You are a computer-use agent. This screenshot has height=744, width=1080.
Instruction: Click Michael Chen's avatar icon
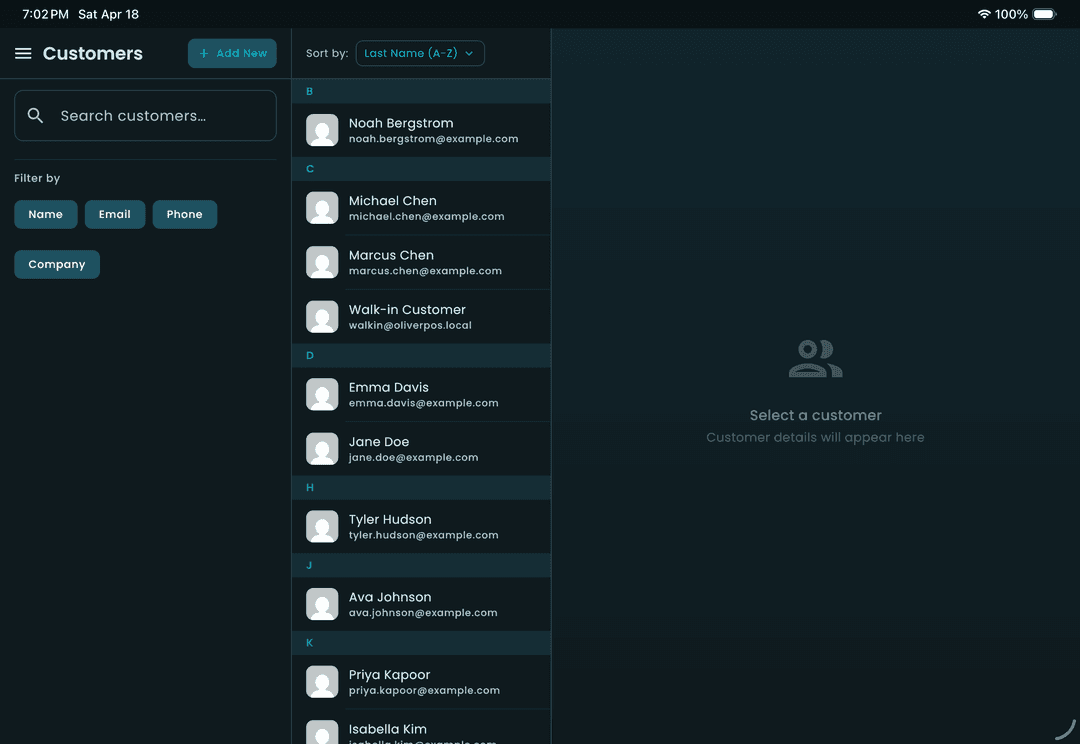click(322, 208)
